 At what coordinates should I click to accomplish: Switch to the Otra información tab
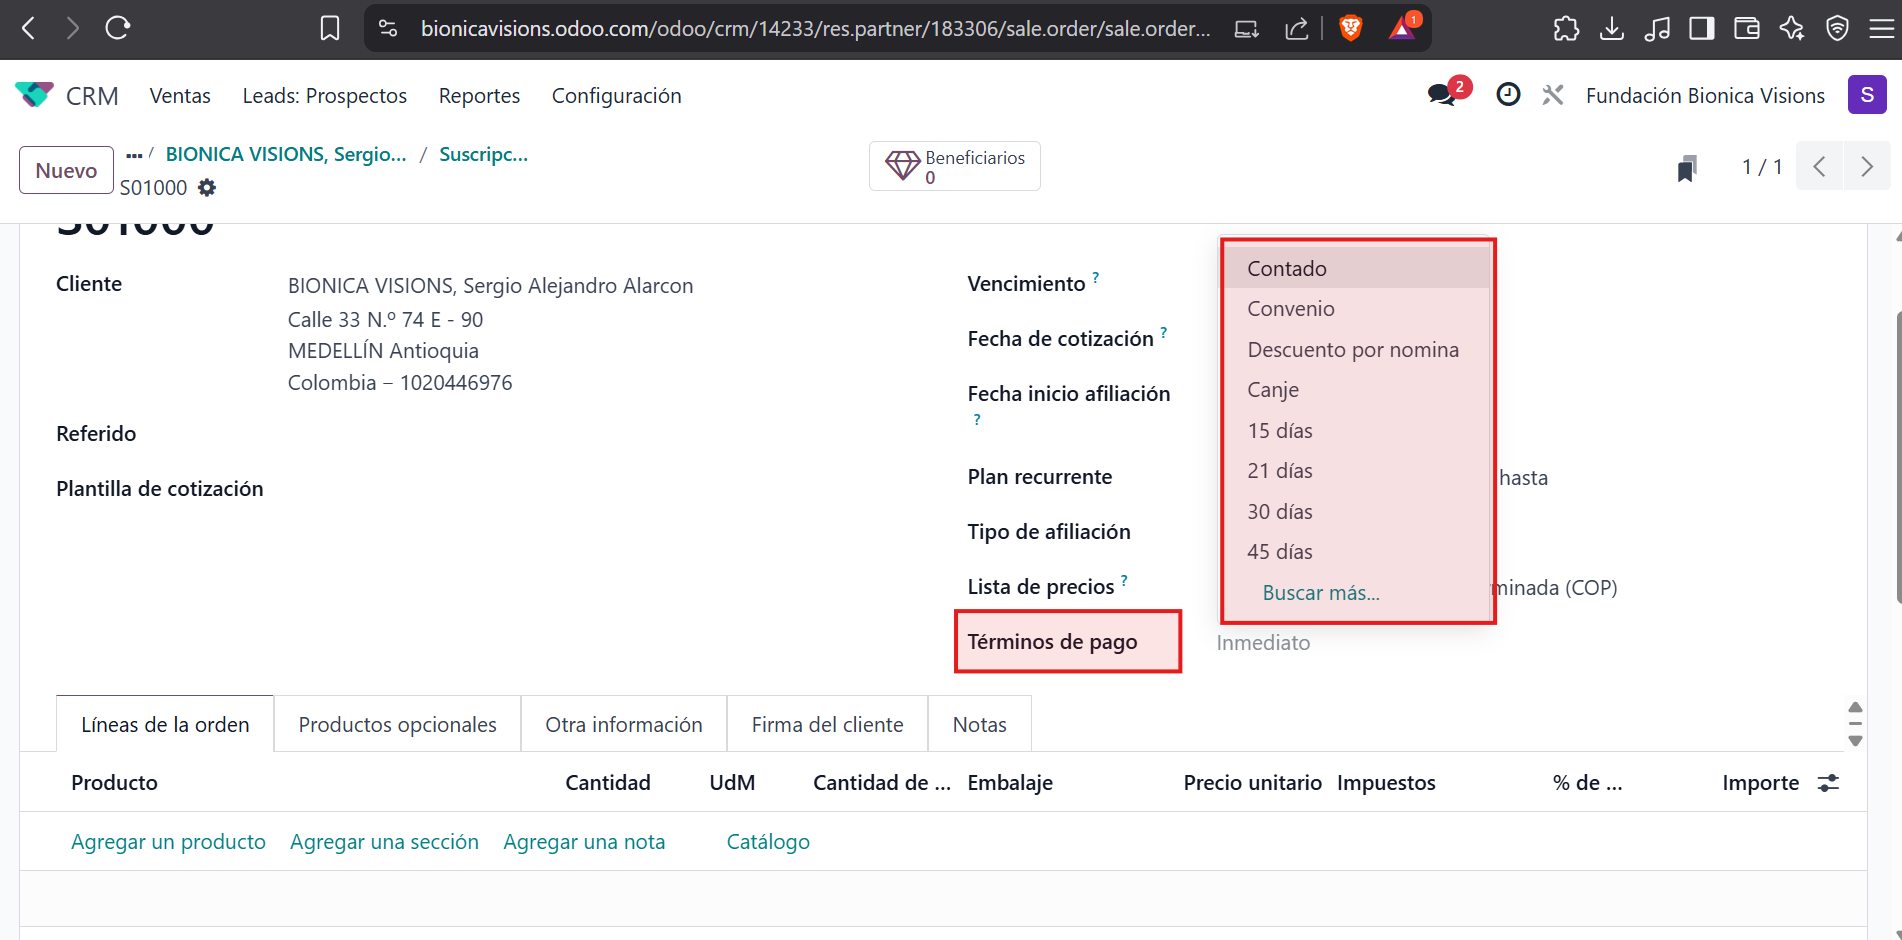click(623, 725)
